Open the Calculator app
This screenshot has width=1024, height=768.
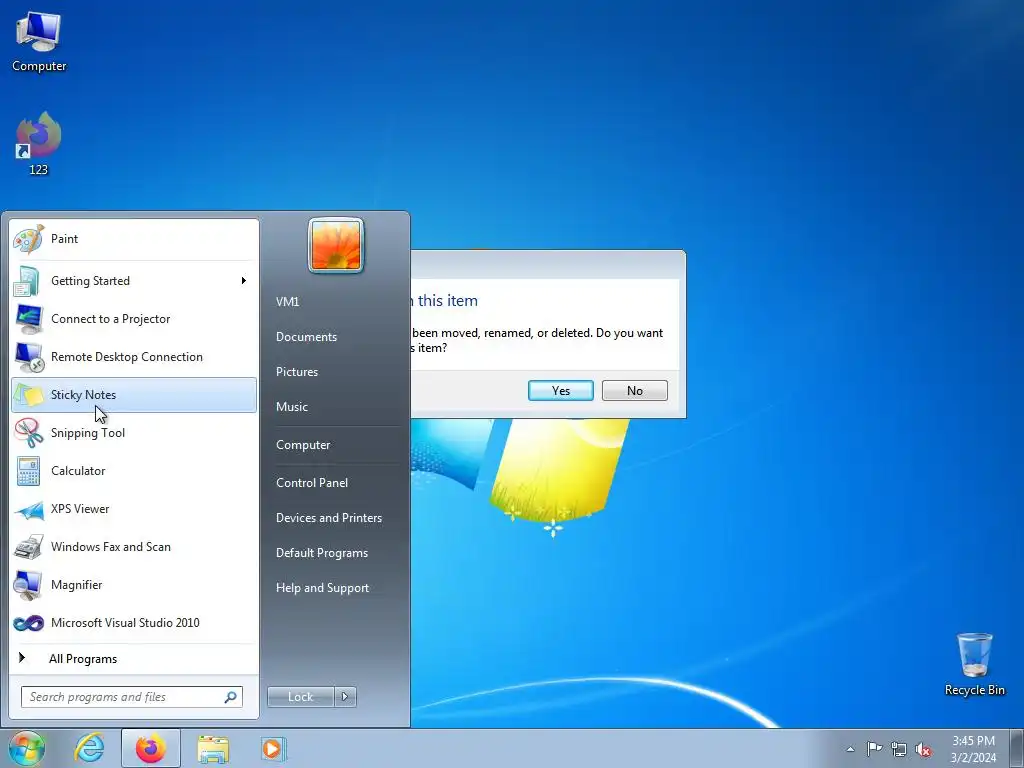pyautogui.click(x=134, y=471)
